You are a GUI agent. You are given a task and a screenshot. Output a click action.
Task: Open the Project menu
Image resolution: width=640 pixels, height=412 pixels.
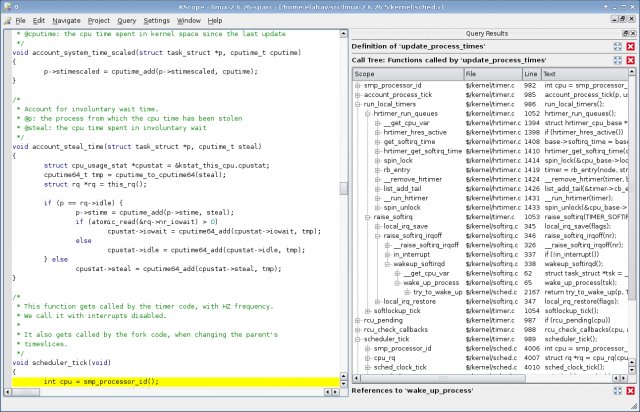[96, 20]
